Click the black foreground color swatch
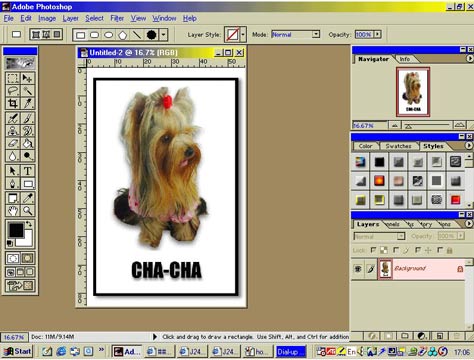This screenshot has width=474, height=360. point(16,230)
